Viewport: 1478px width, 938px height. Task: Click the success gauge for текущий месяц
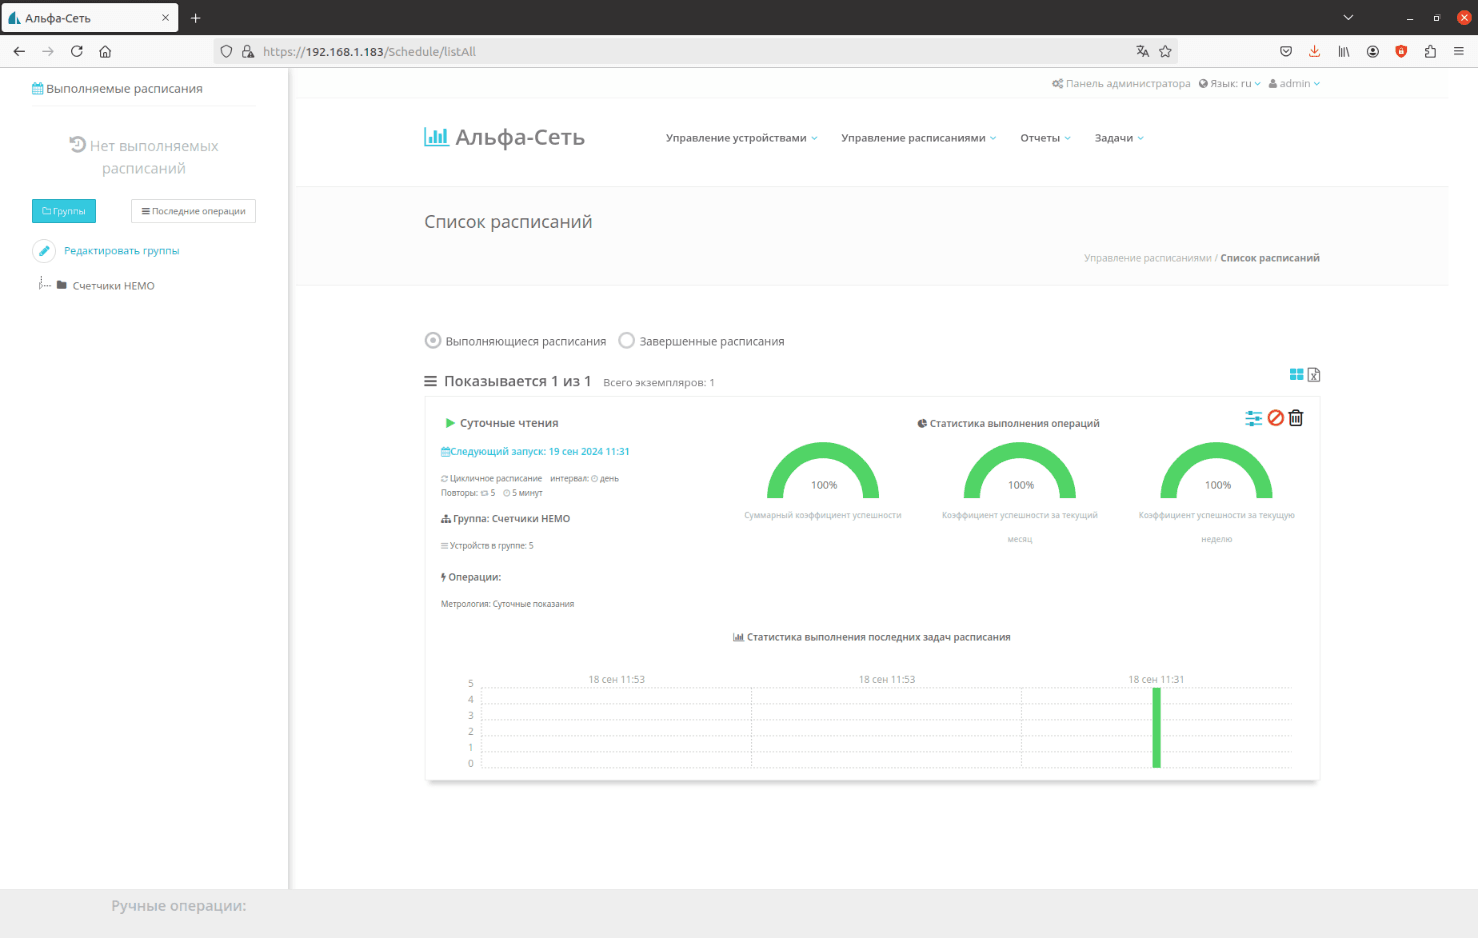point(1020,471)
